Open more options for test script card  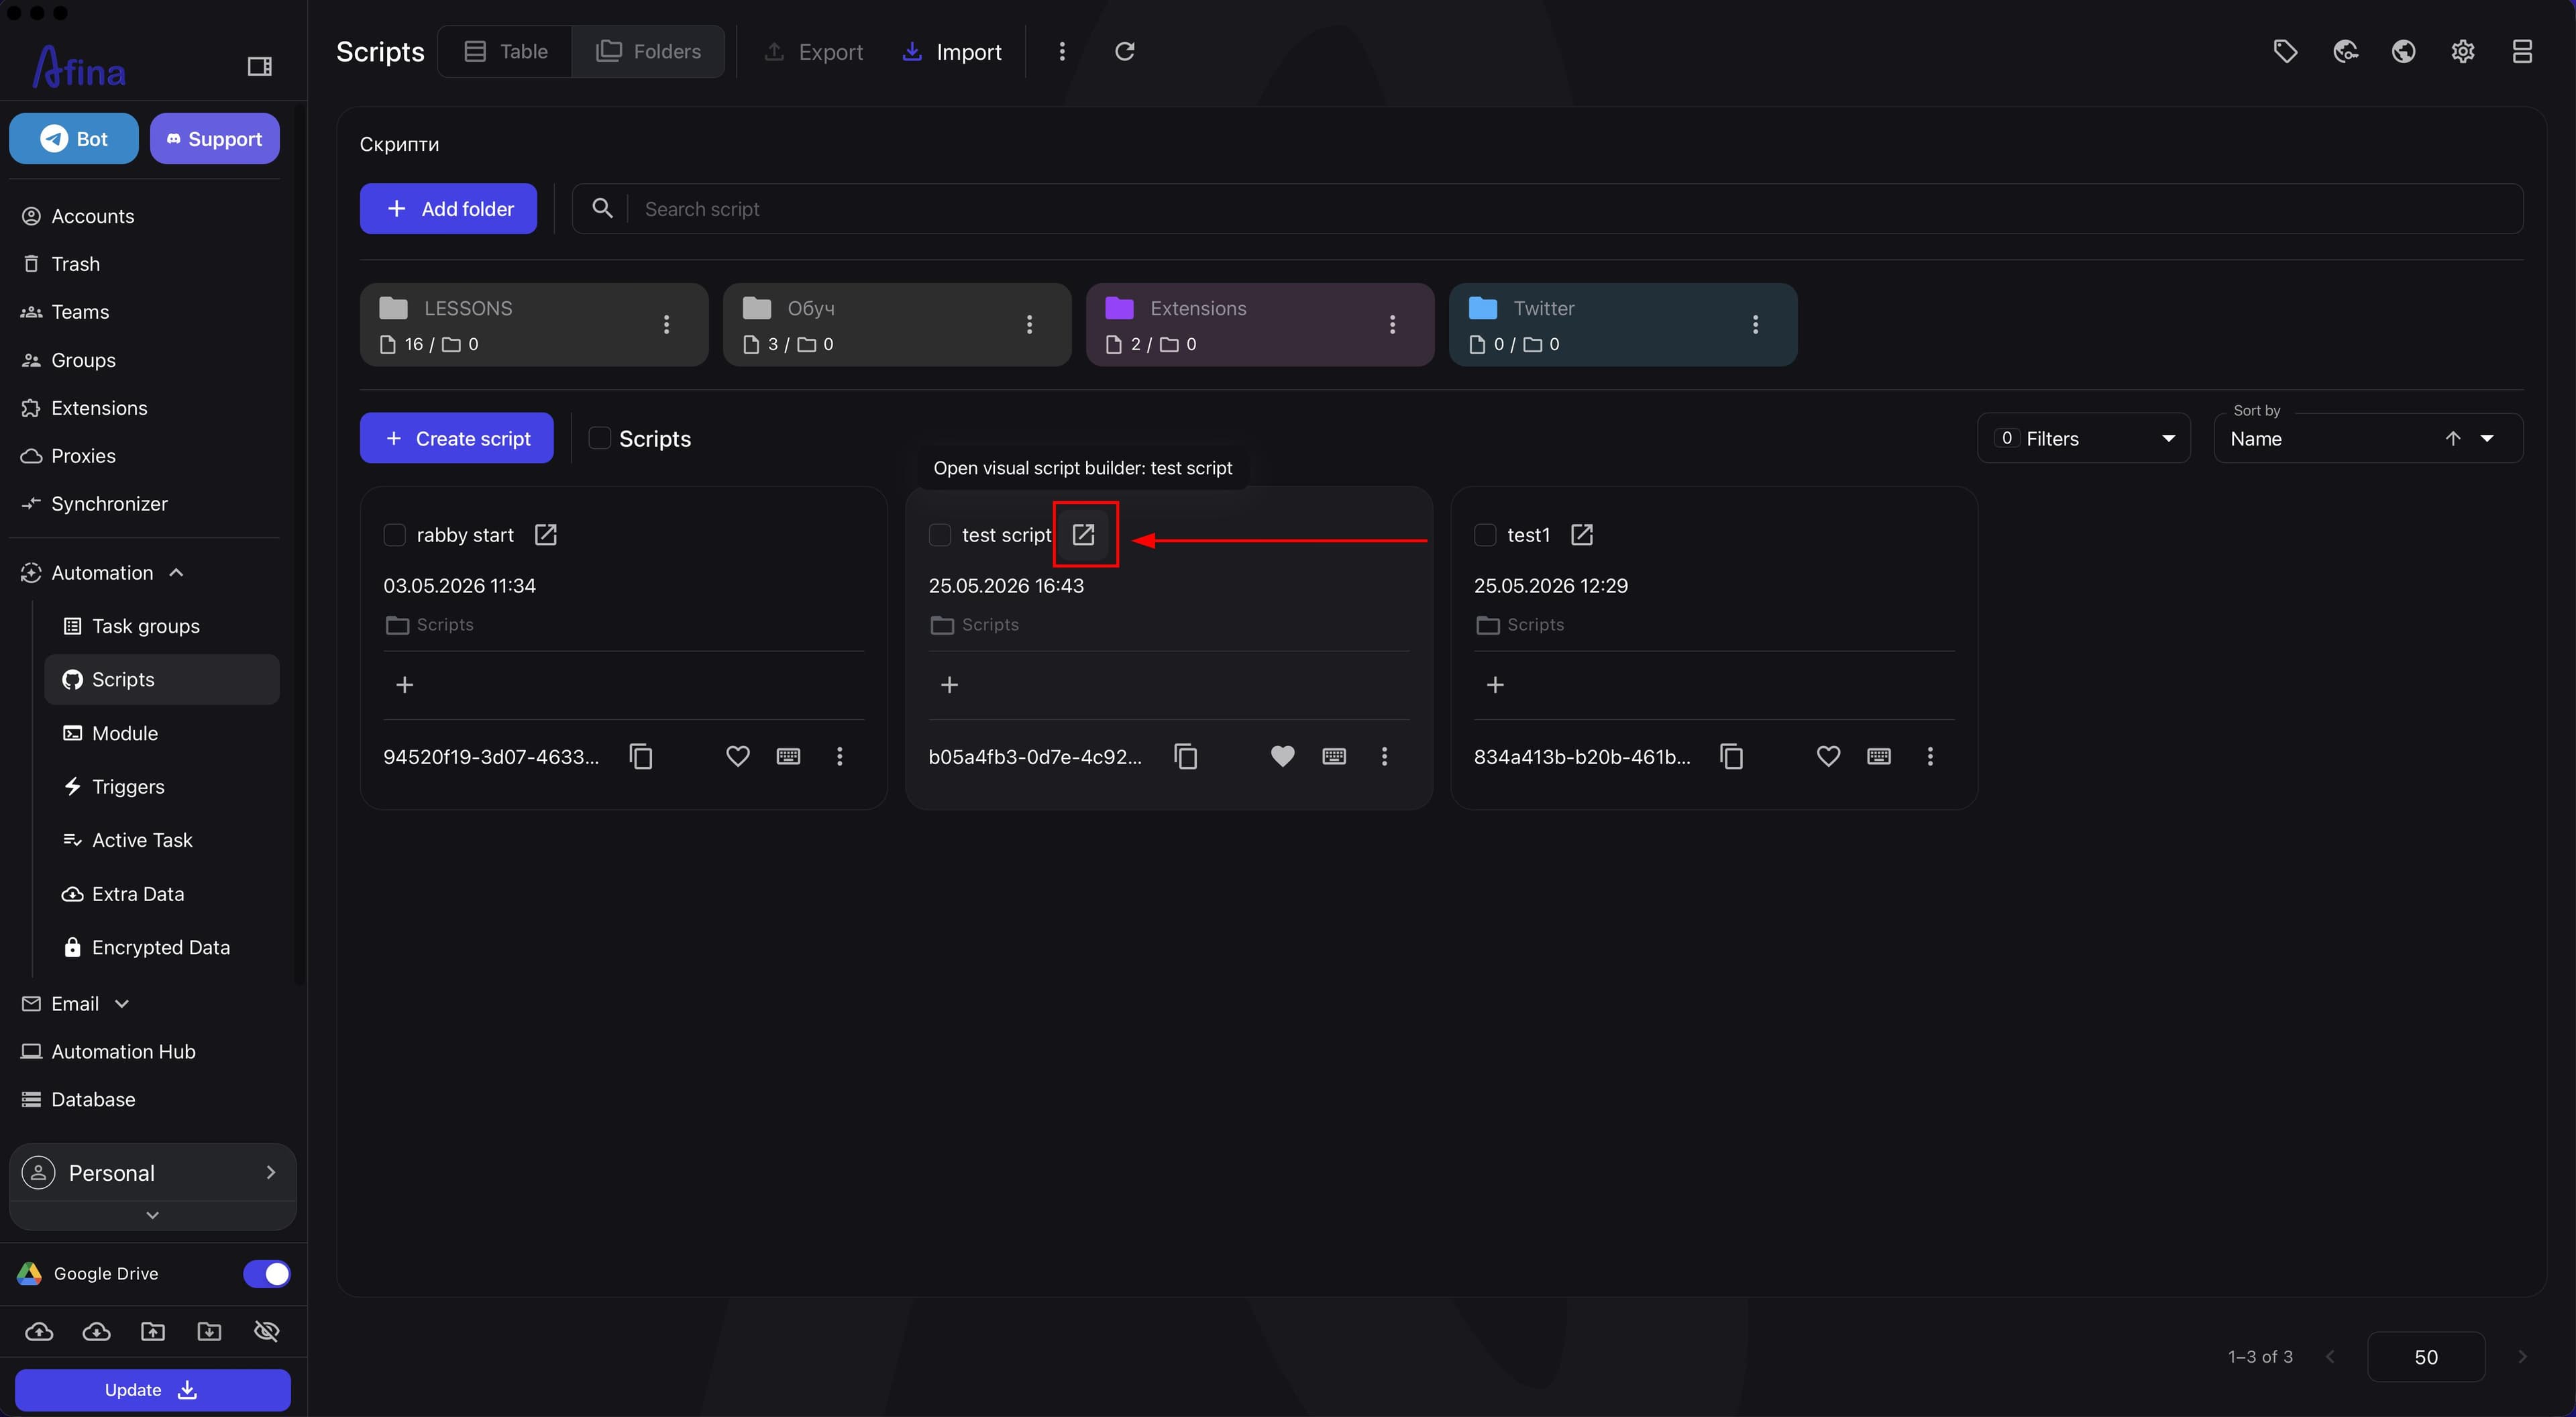1384,756
